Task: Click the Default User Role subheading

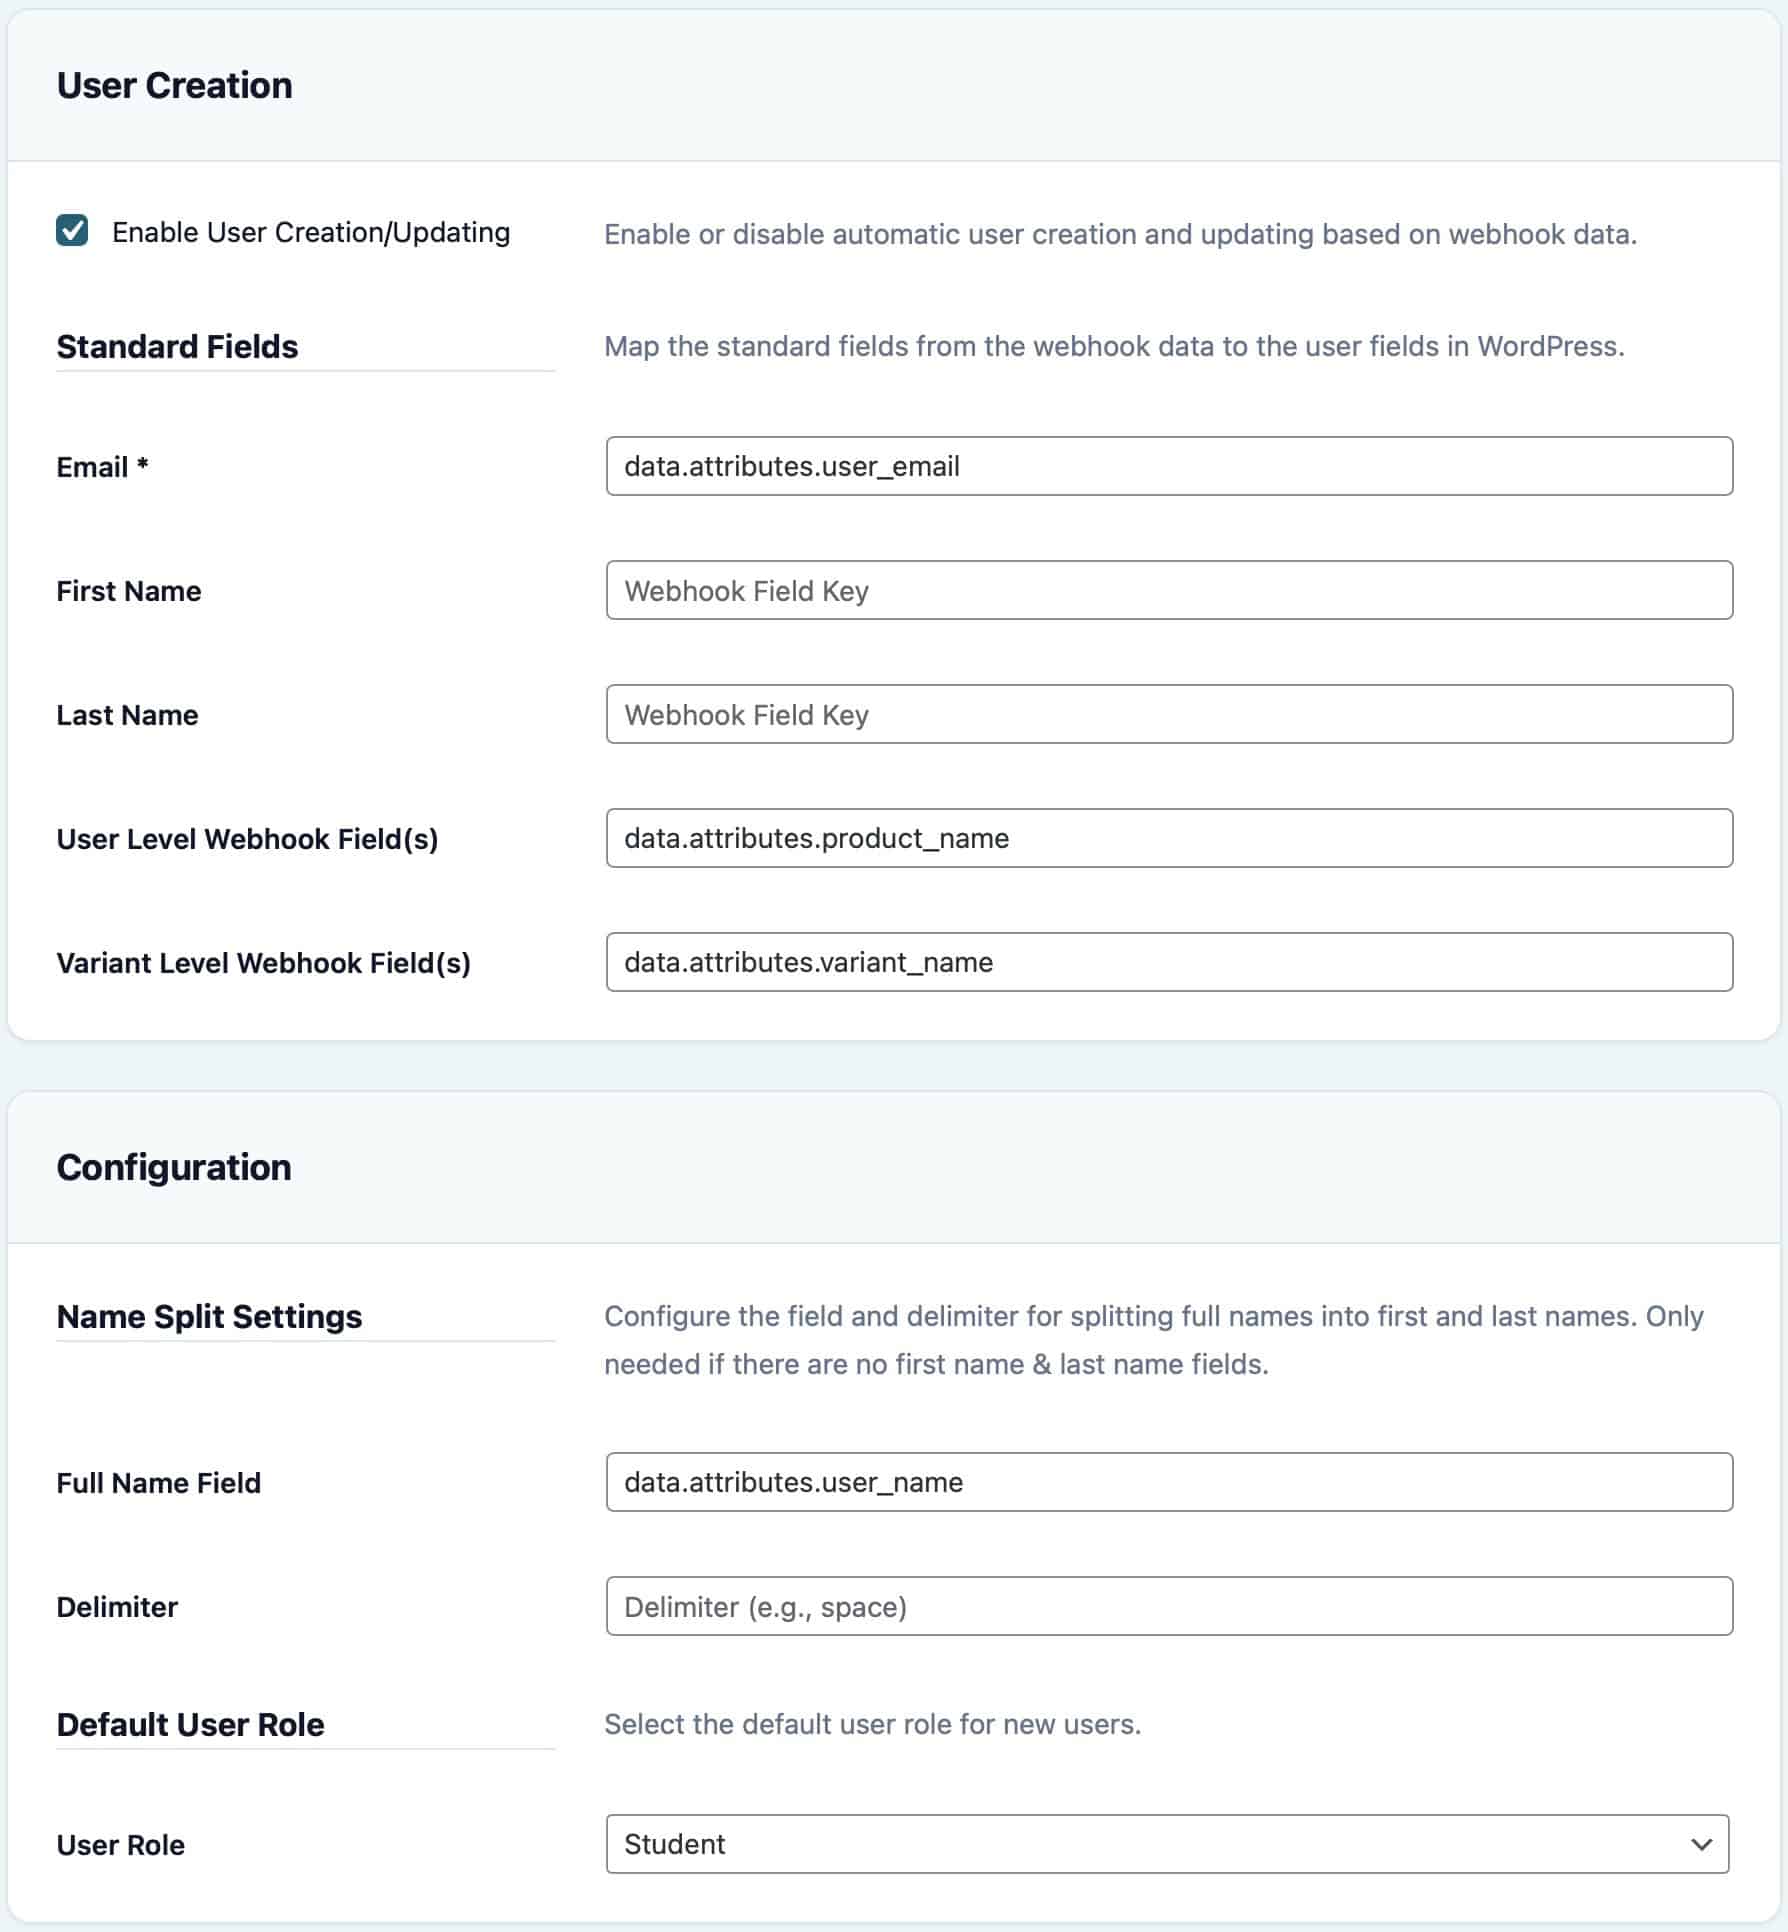Action: (x=190, y=1725)
